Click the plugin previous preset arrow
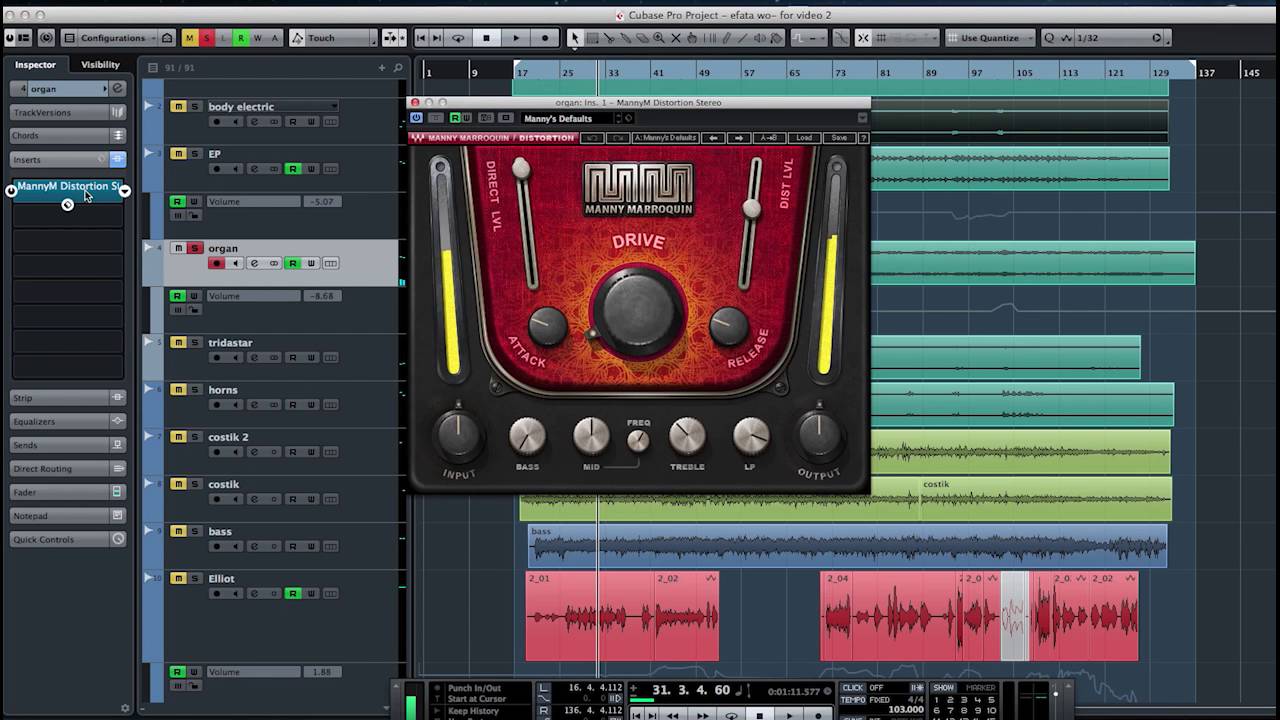This screenshot has height=720, width=1280. click(x=713, y=138)
